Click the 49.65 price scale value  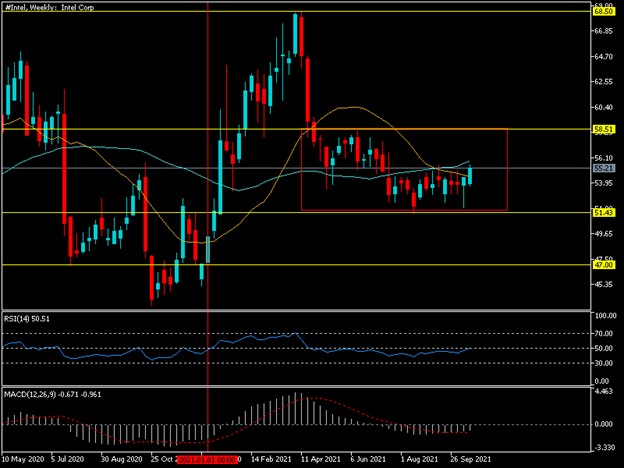click(x=604, y=234)
